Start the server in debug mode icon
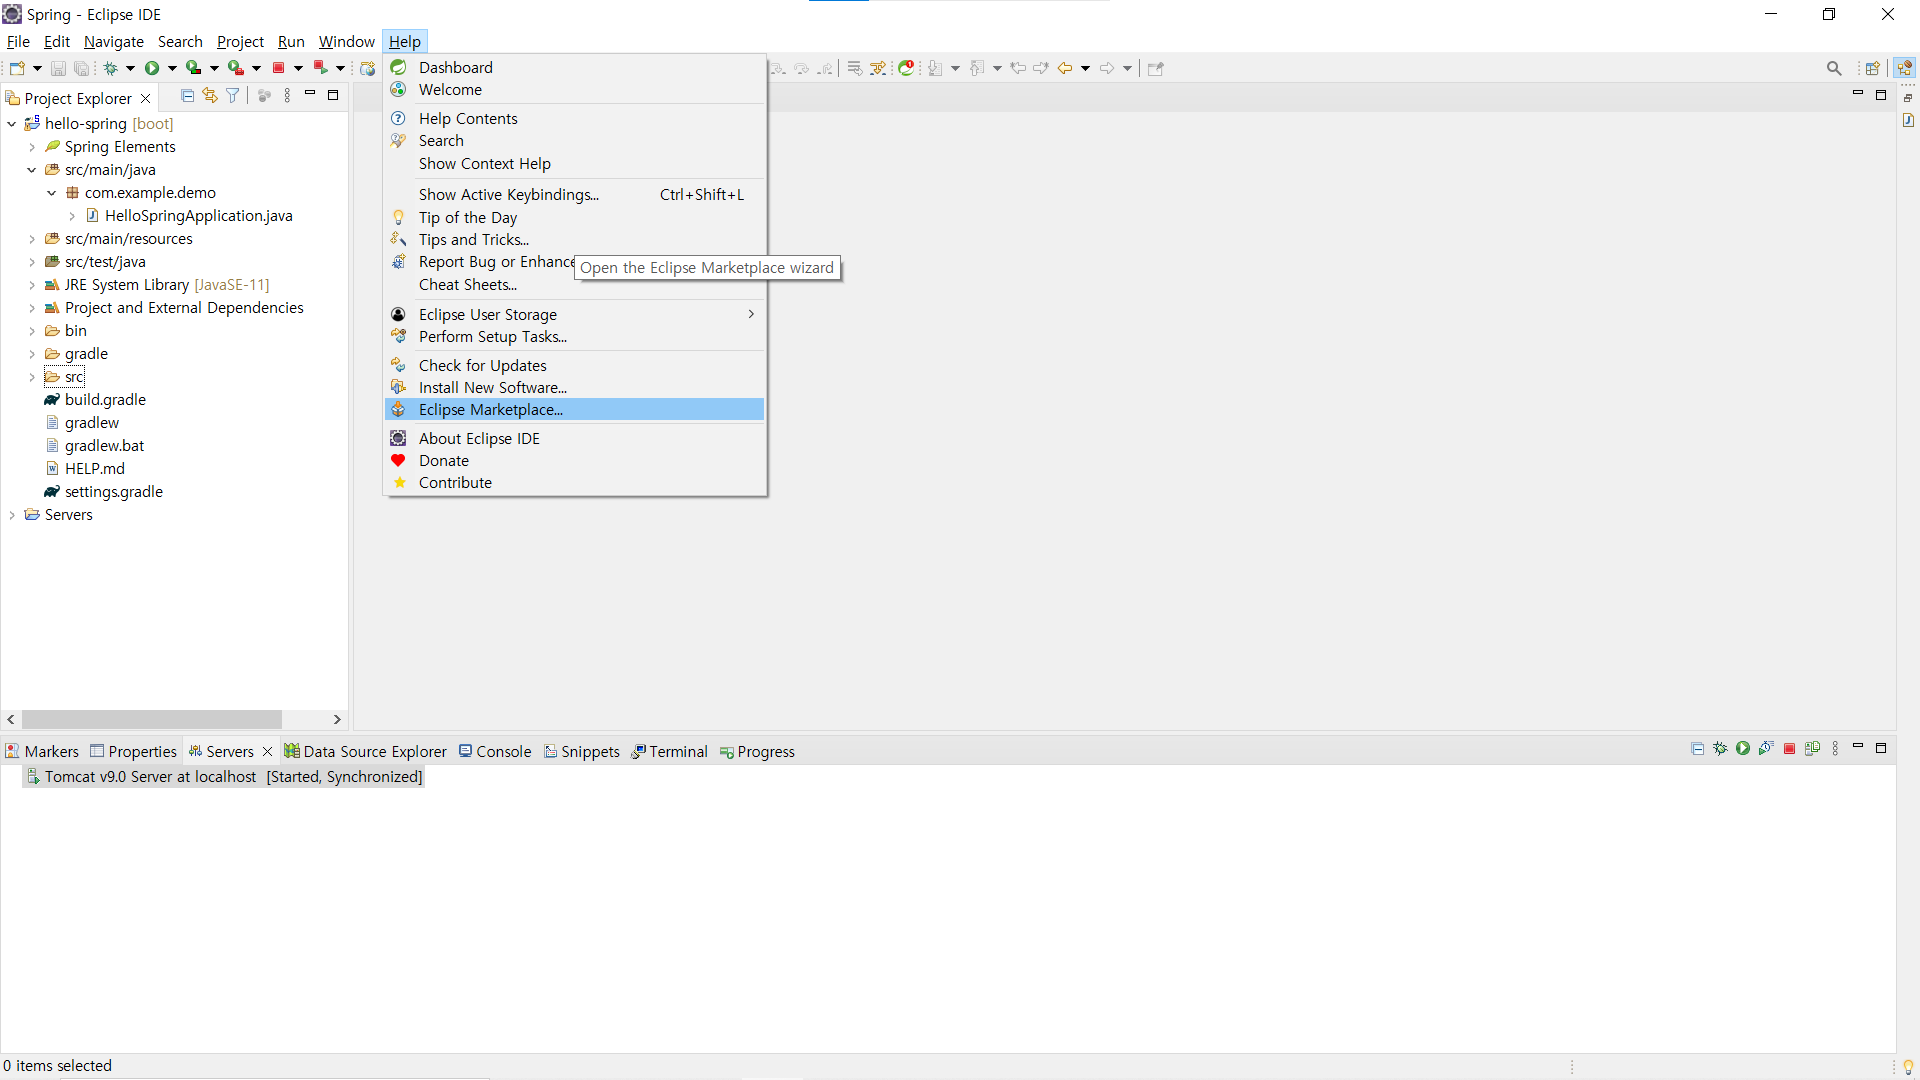This screenshot has width=1920, height=1080. click(1720, 749)
